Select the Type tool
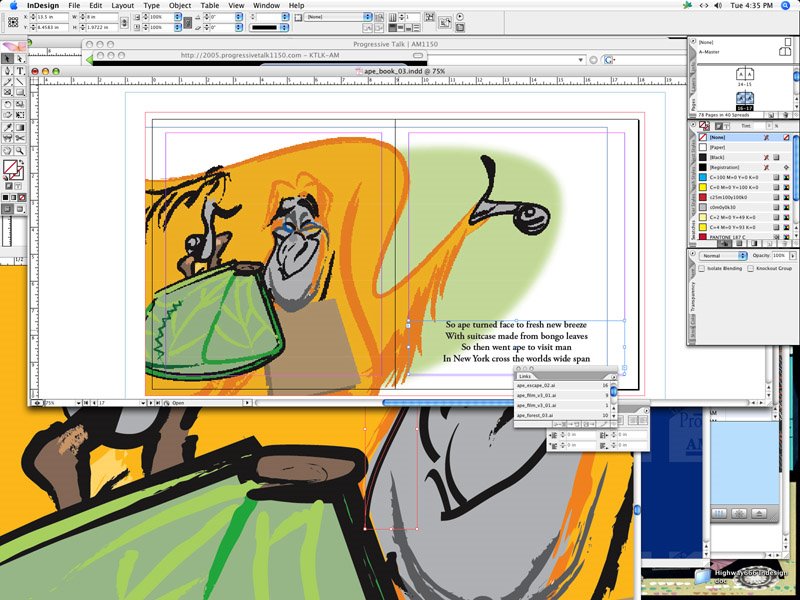800x600 pixels. (20, 70)
